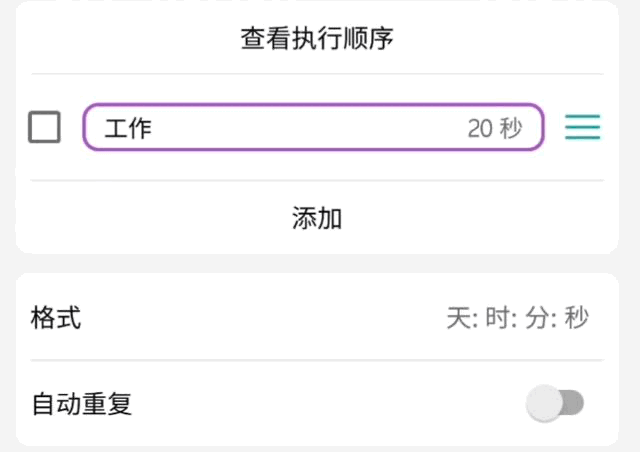Click the 工作 timer name text
640x452 pixels.
(x=128, y=128)
